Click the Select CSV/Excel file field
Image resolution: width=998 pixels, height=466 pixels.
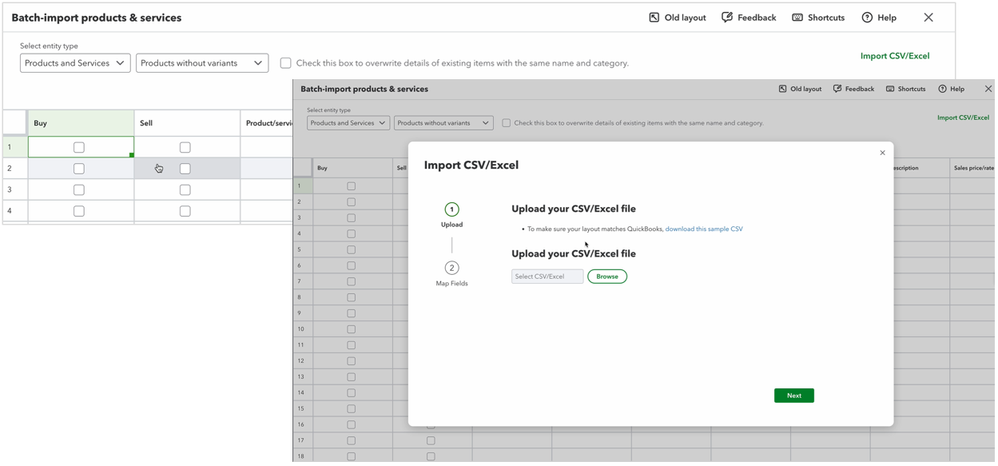click(547, 276)
